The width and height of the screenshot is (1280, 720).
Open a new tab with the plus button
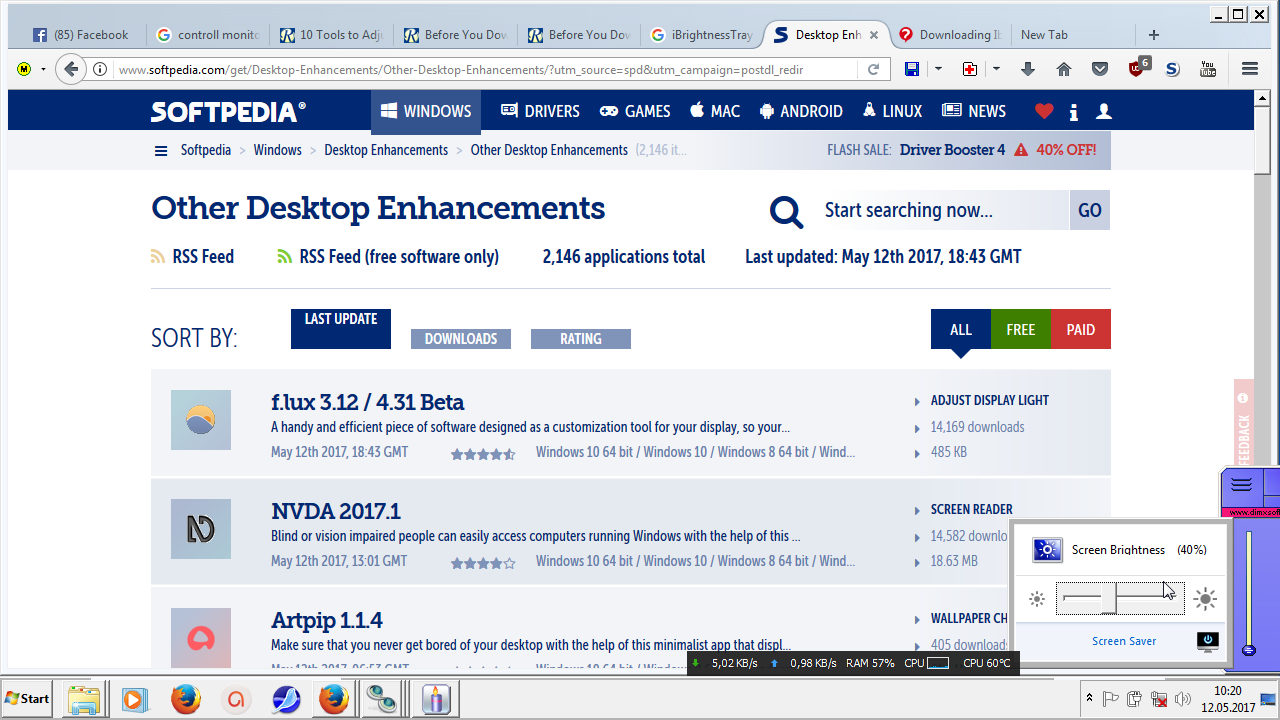[x=1154, y=35]
